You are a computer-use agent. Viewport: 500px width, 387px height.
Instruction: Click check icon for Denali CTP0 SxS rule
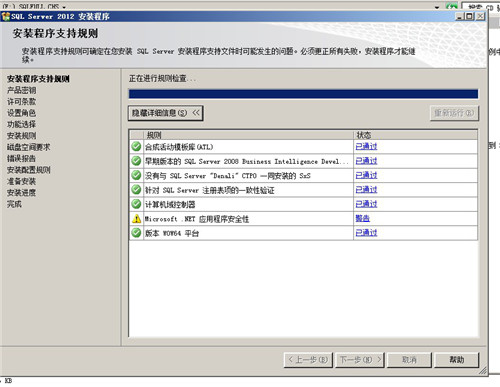coord(136,175)
